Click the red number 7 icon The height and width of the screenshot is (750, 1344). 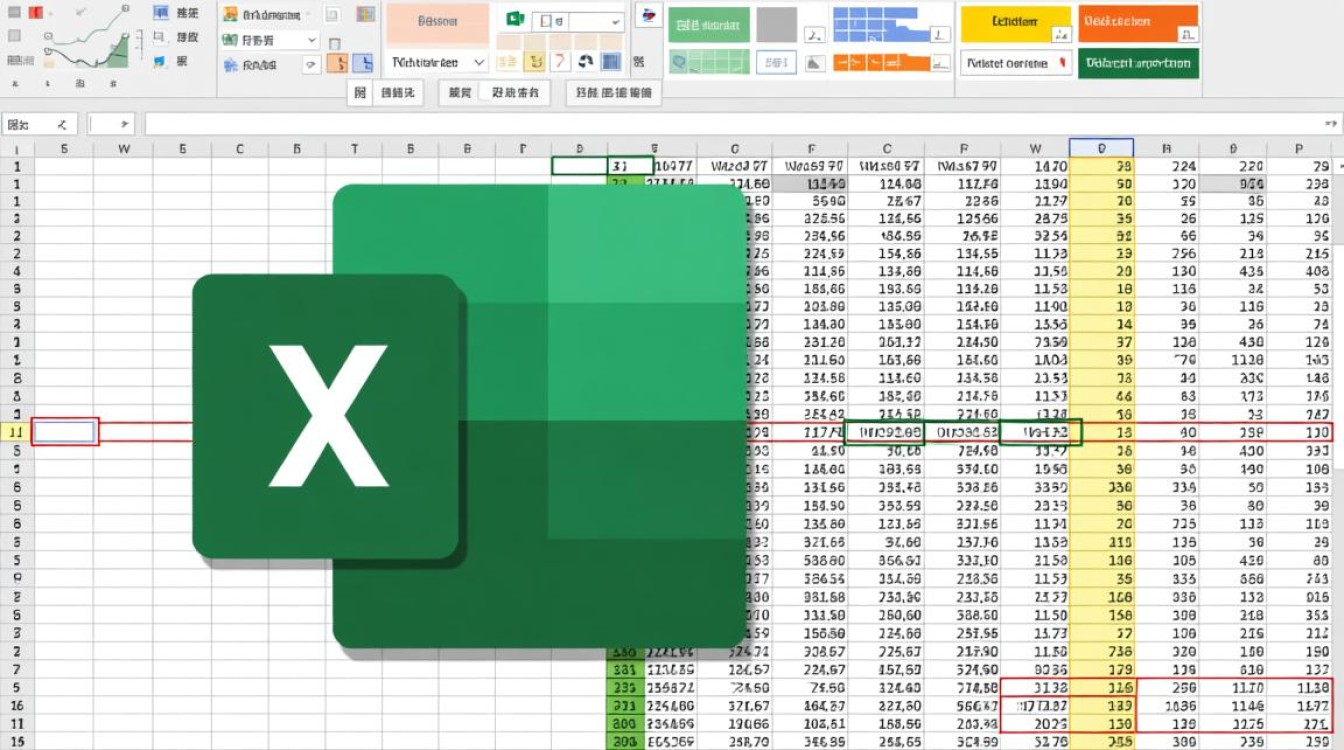[x=562, y=62]
